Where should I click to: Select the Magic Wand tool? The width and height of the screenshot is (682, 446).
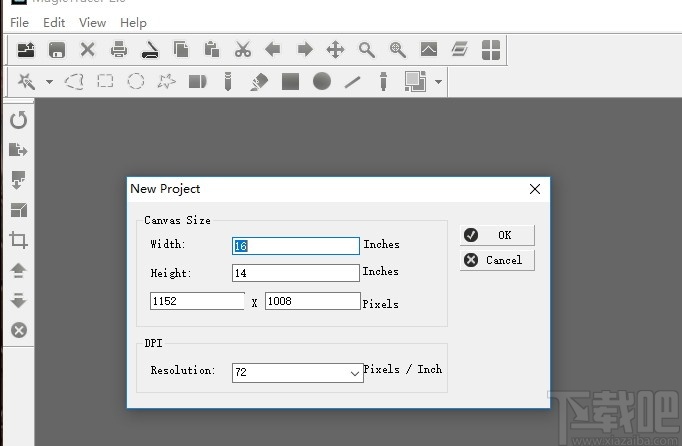coord(26,81)
